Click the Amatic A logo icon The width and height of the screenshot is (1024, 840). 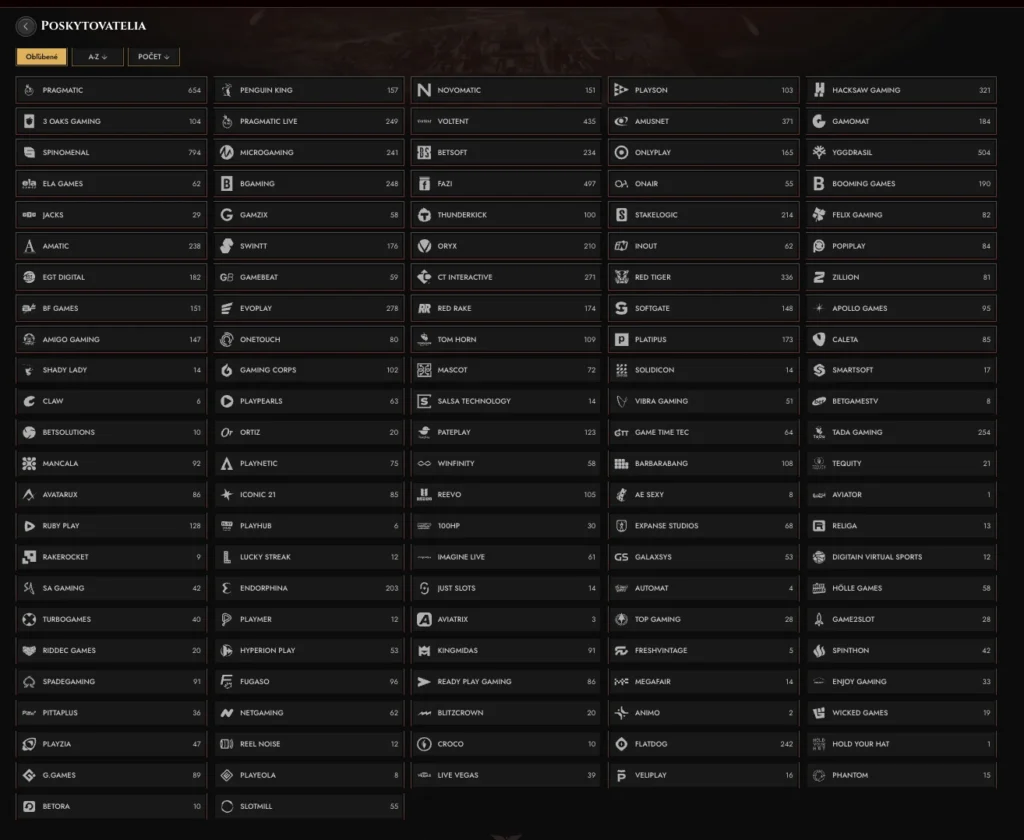29,246
